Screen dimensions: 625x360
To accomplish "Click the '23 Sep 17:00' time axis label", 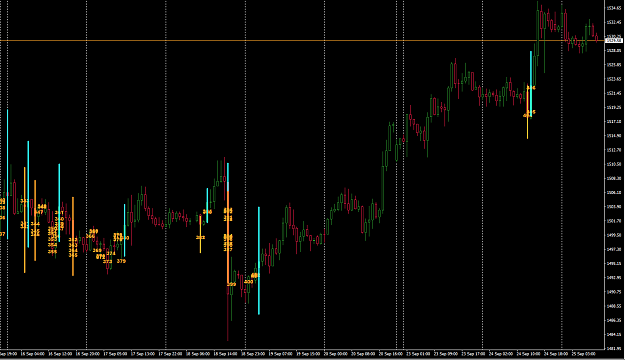I will coord(473,354).
